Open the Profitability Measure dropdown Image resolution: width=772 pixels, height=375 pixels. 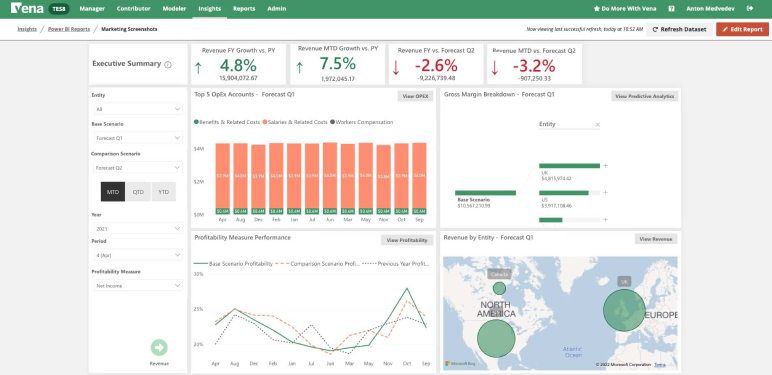click(x=138, y=285)
